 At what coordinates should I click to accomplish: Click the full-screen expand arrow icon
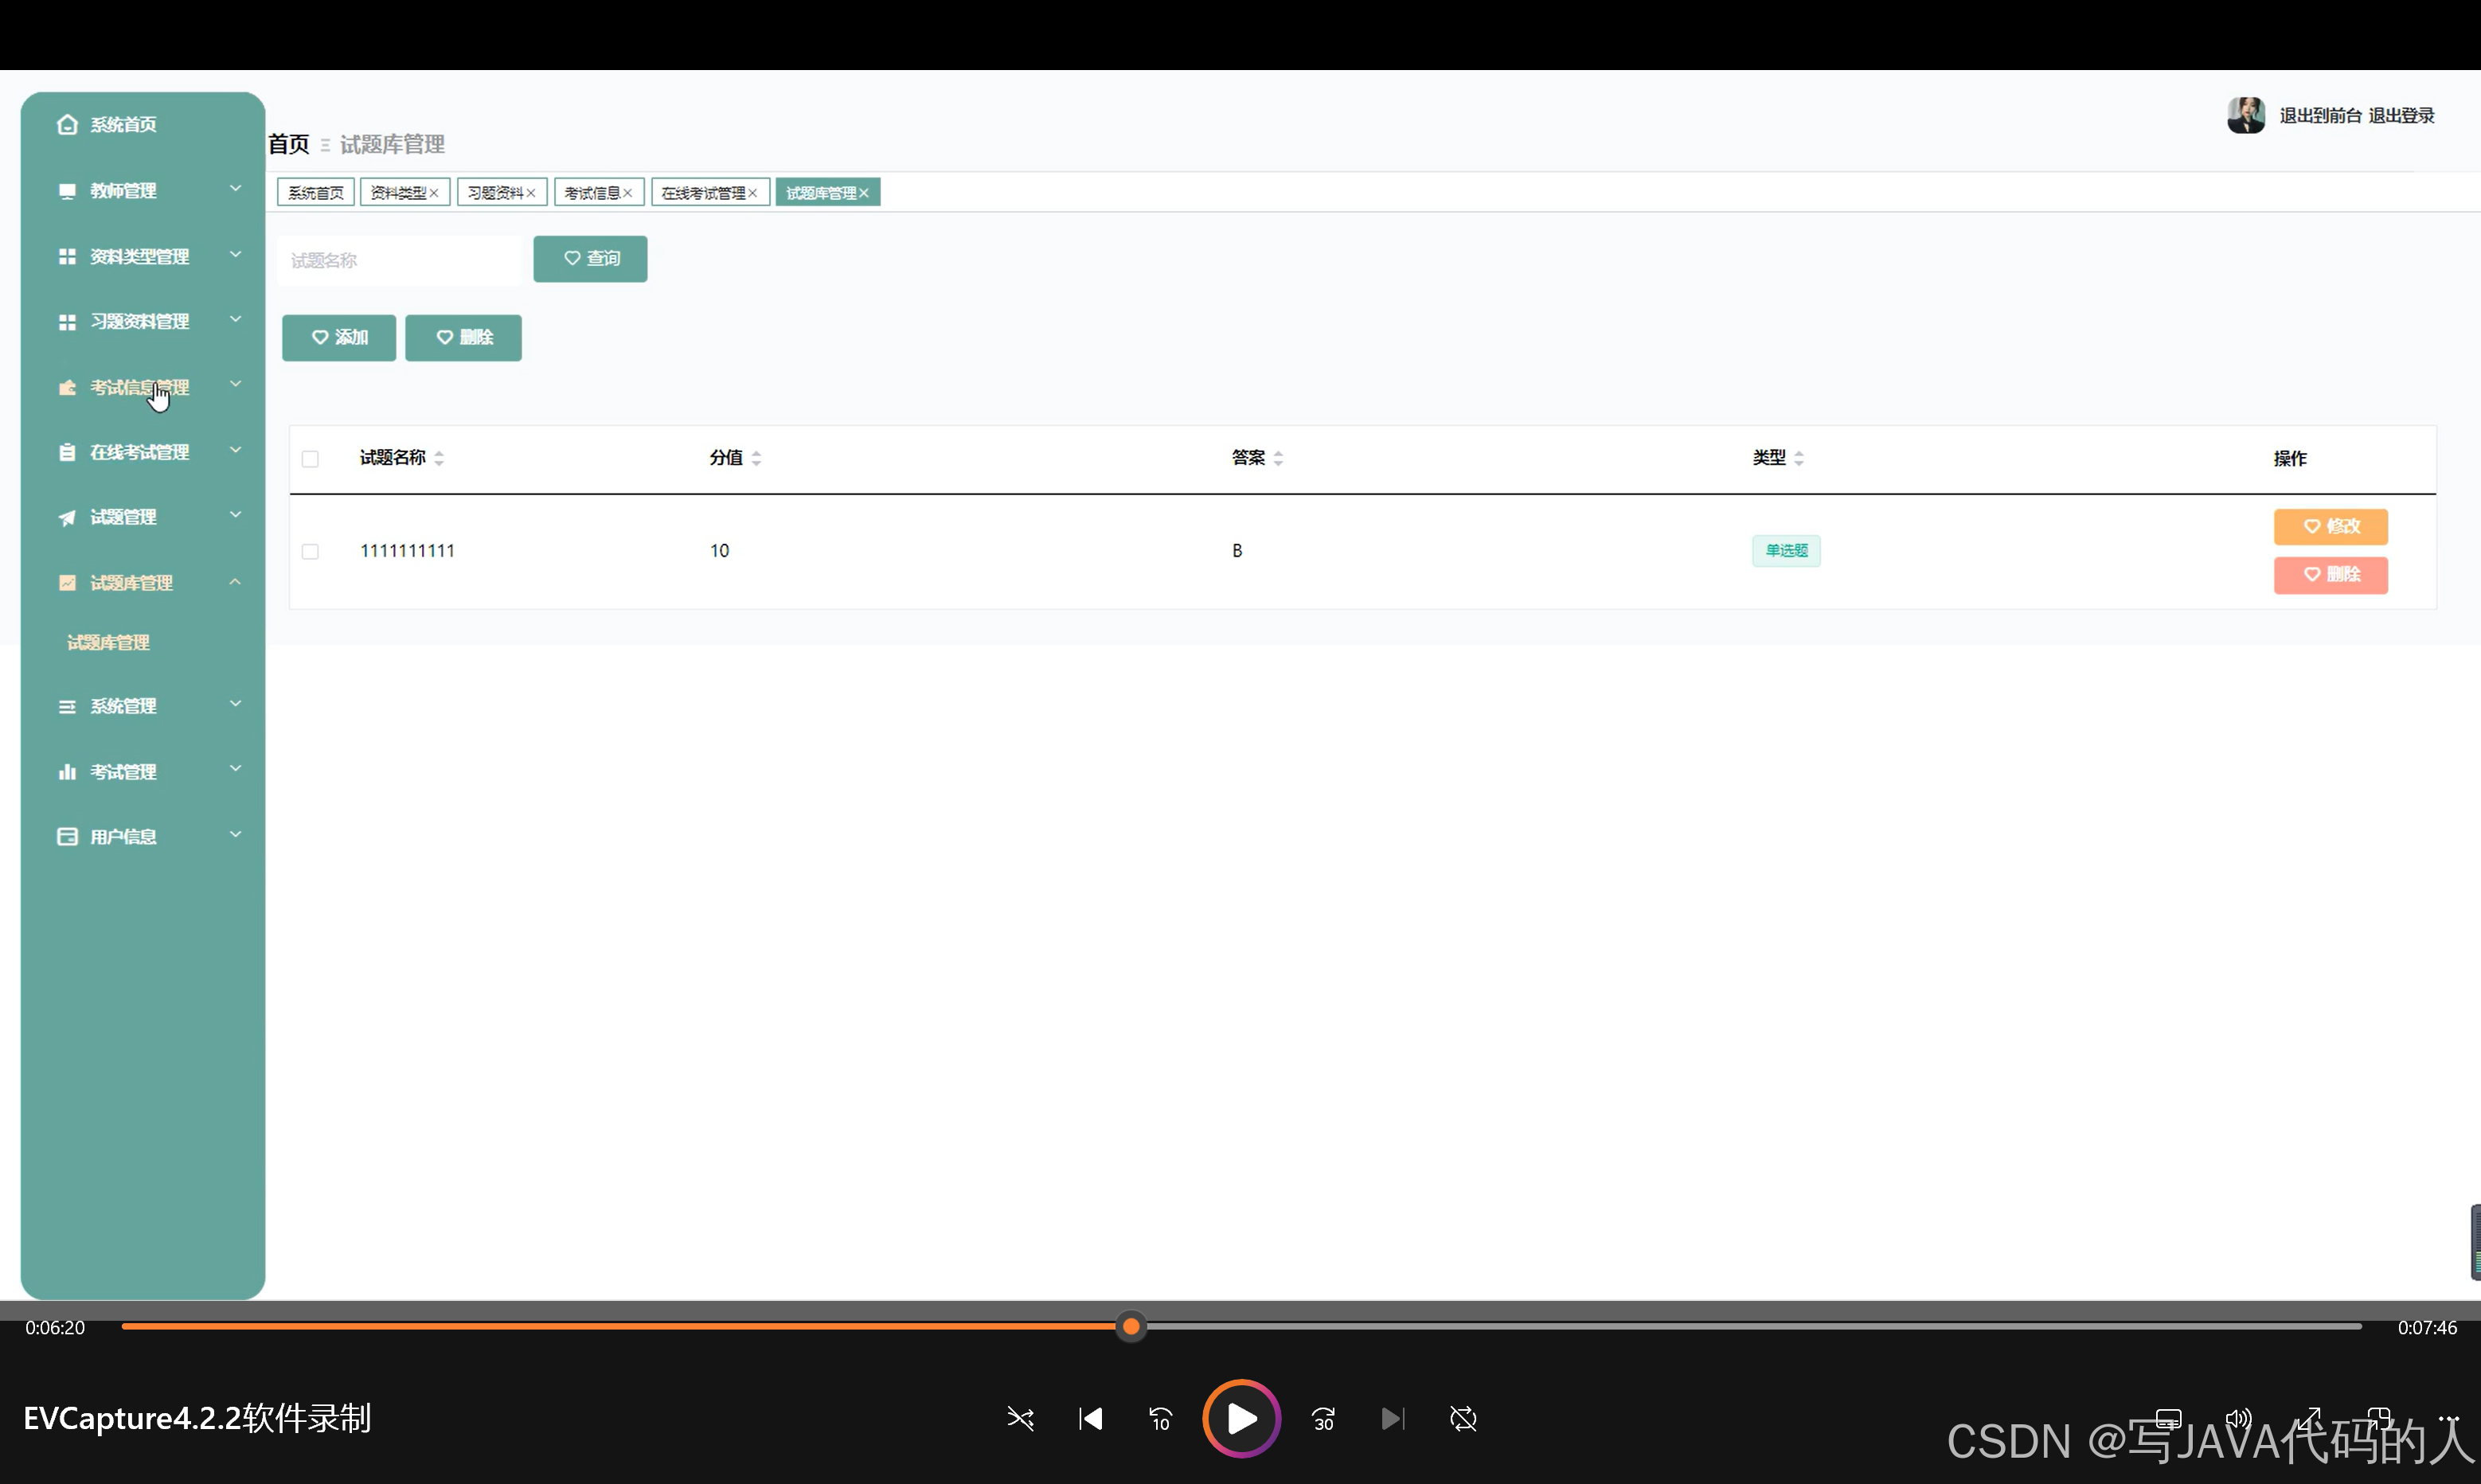click(2308, 1418)
